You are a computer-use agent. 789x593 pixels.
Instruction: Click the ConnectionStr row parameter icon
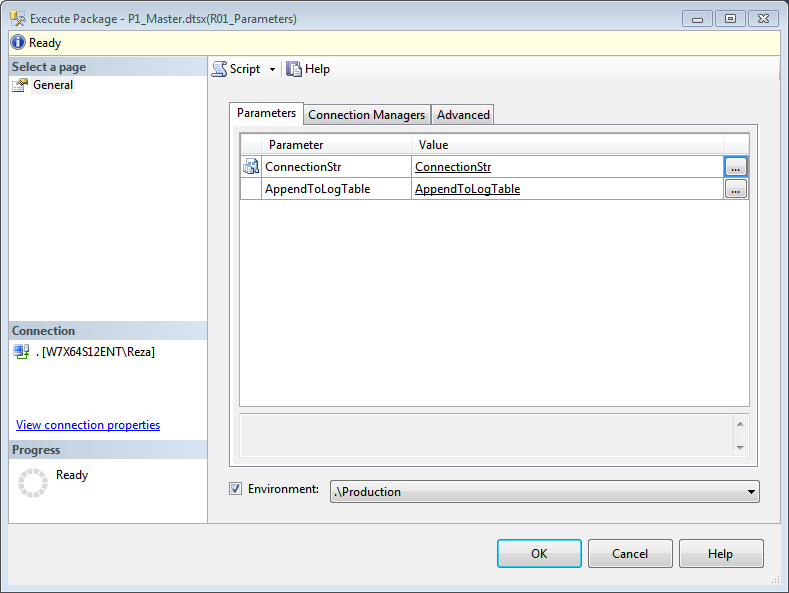(x=251, y=167)
